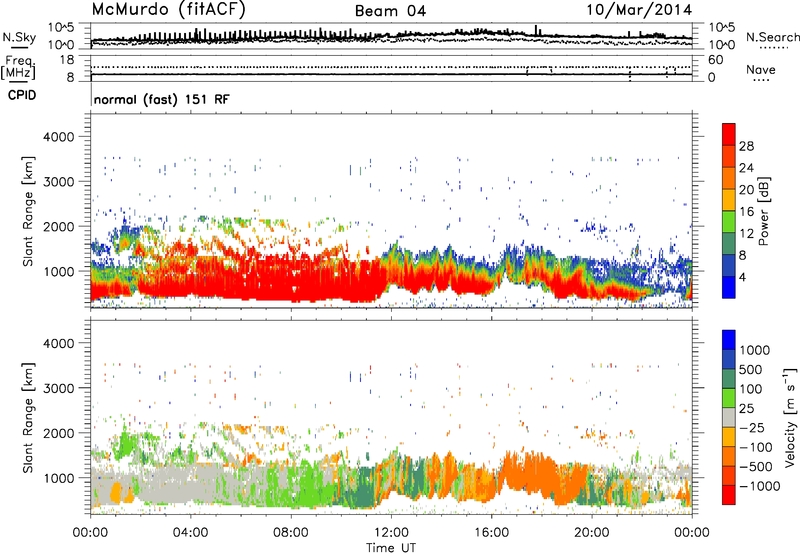Click the "Nave" legend label

[760, 70]
